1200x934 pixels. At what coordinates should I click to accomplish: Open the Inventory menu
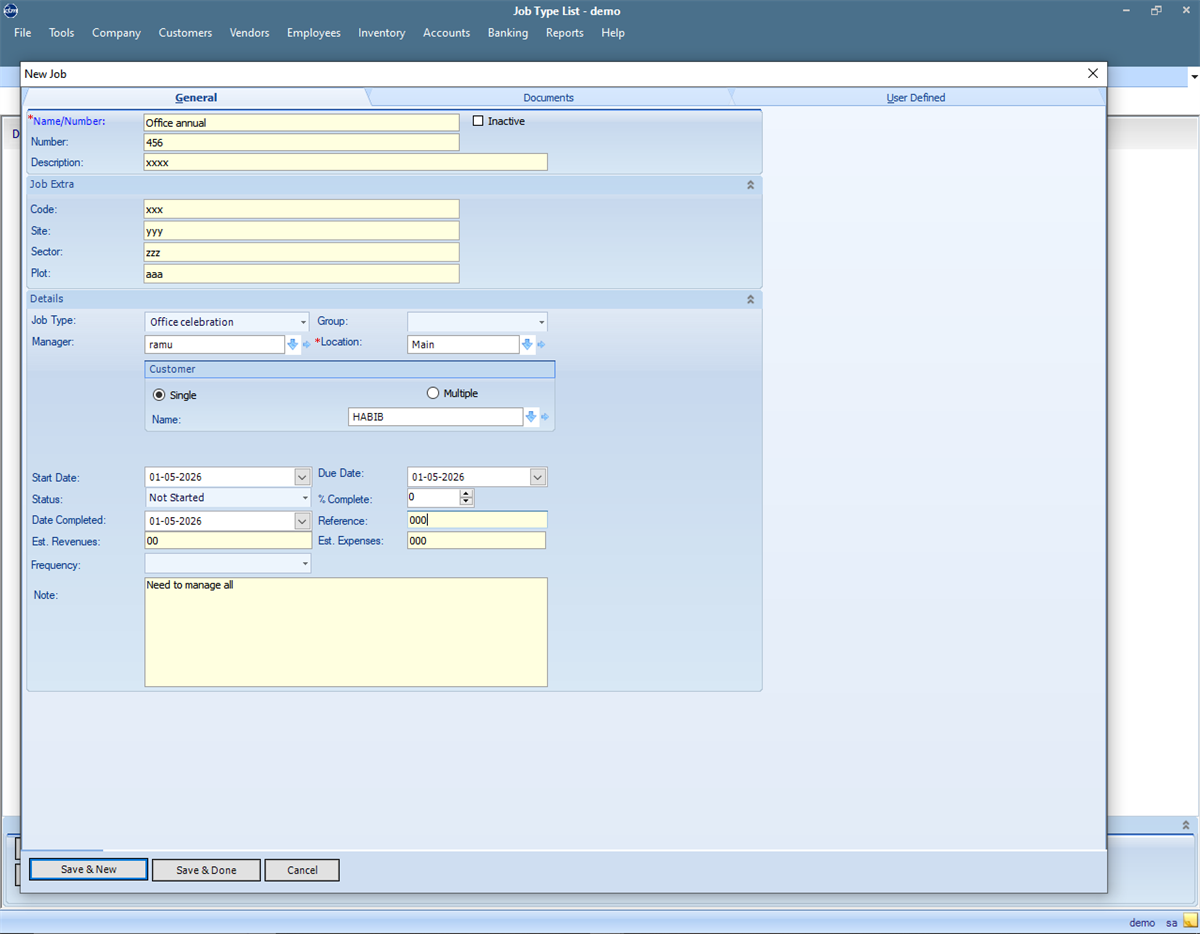pos(382,33)
